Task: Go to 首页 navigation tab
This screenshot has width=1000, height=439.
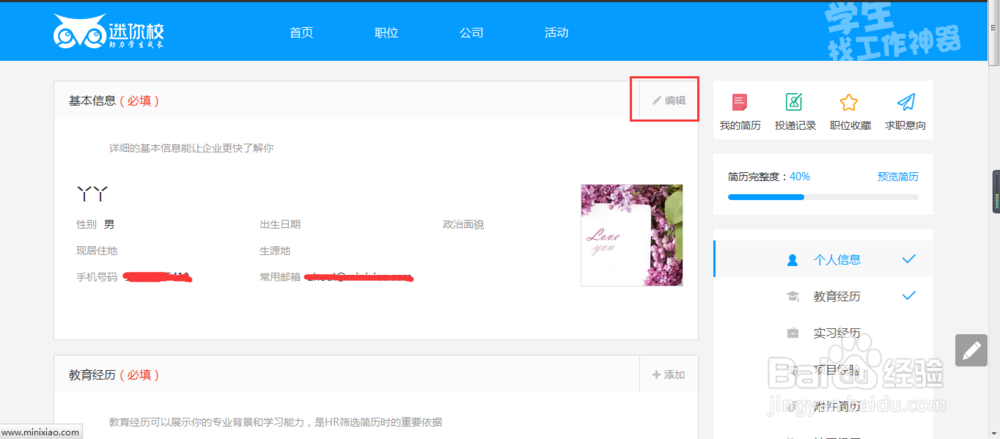Action: 302,33
